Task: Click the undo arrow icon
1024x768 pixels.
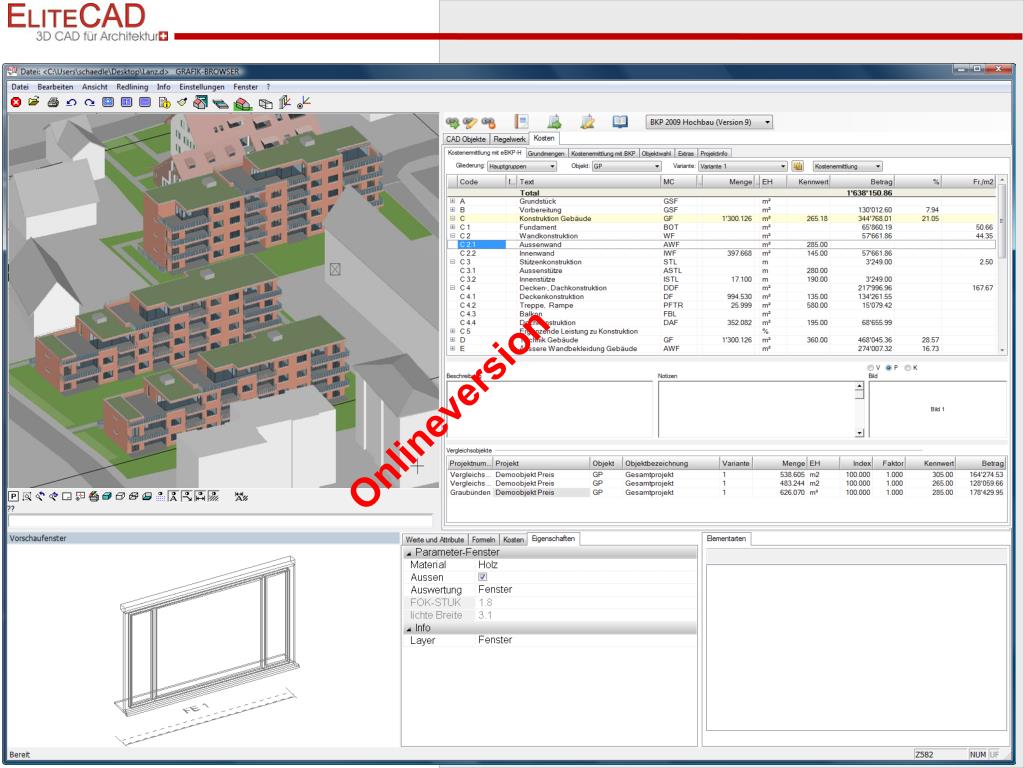Action: tap(70, 101)
